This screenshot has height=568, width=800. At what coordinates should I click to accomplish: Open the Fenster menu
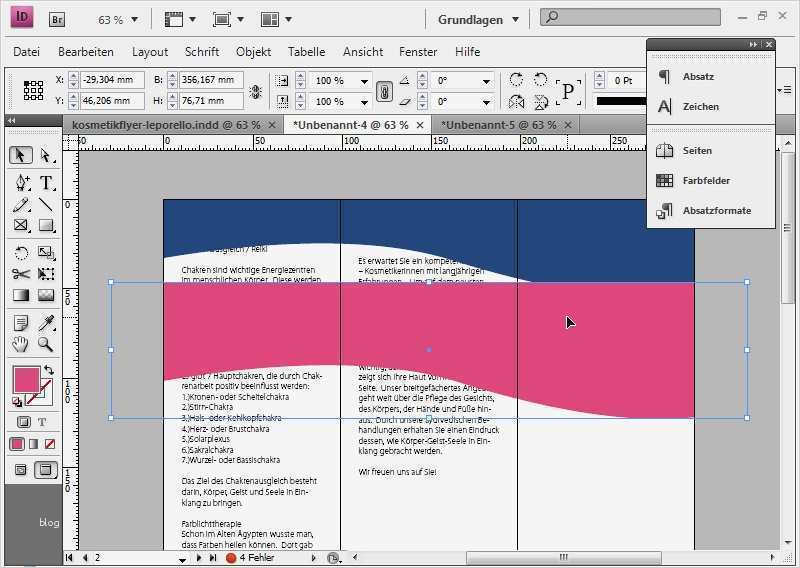[x=418, y=52]
